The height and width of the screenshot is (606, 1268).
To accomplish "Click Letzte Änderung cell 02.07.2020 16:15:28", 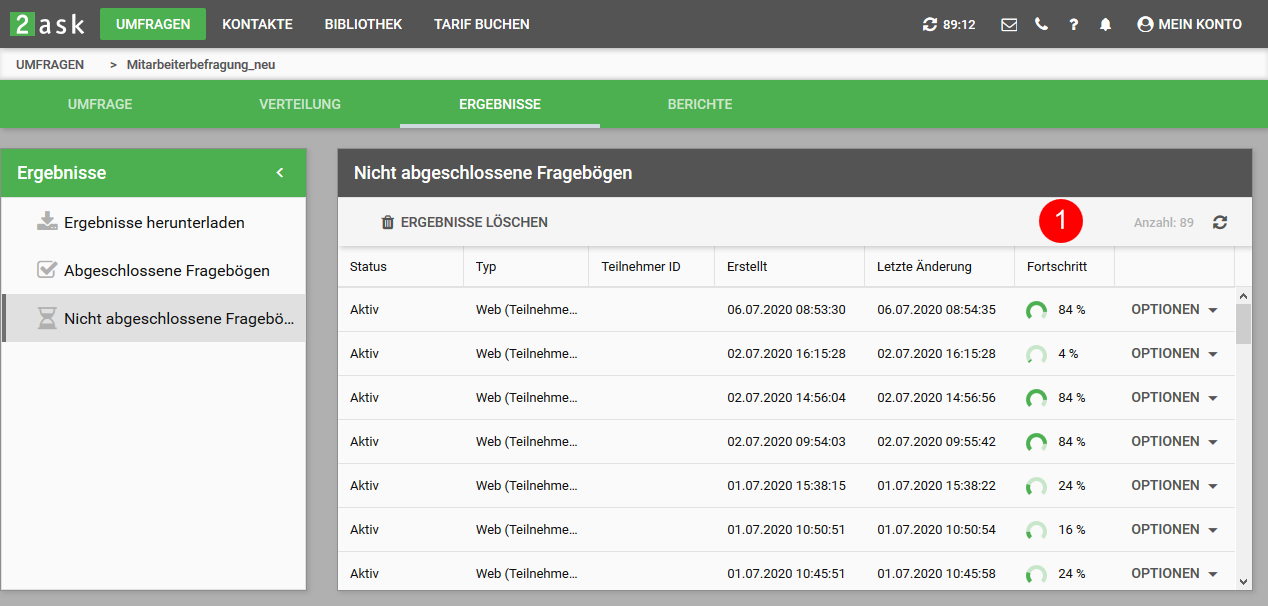I will coord(937,354).
